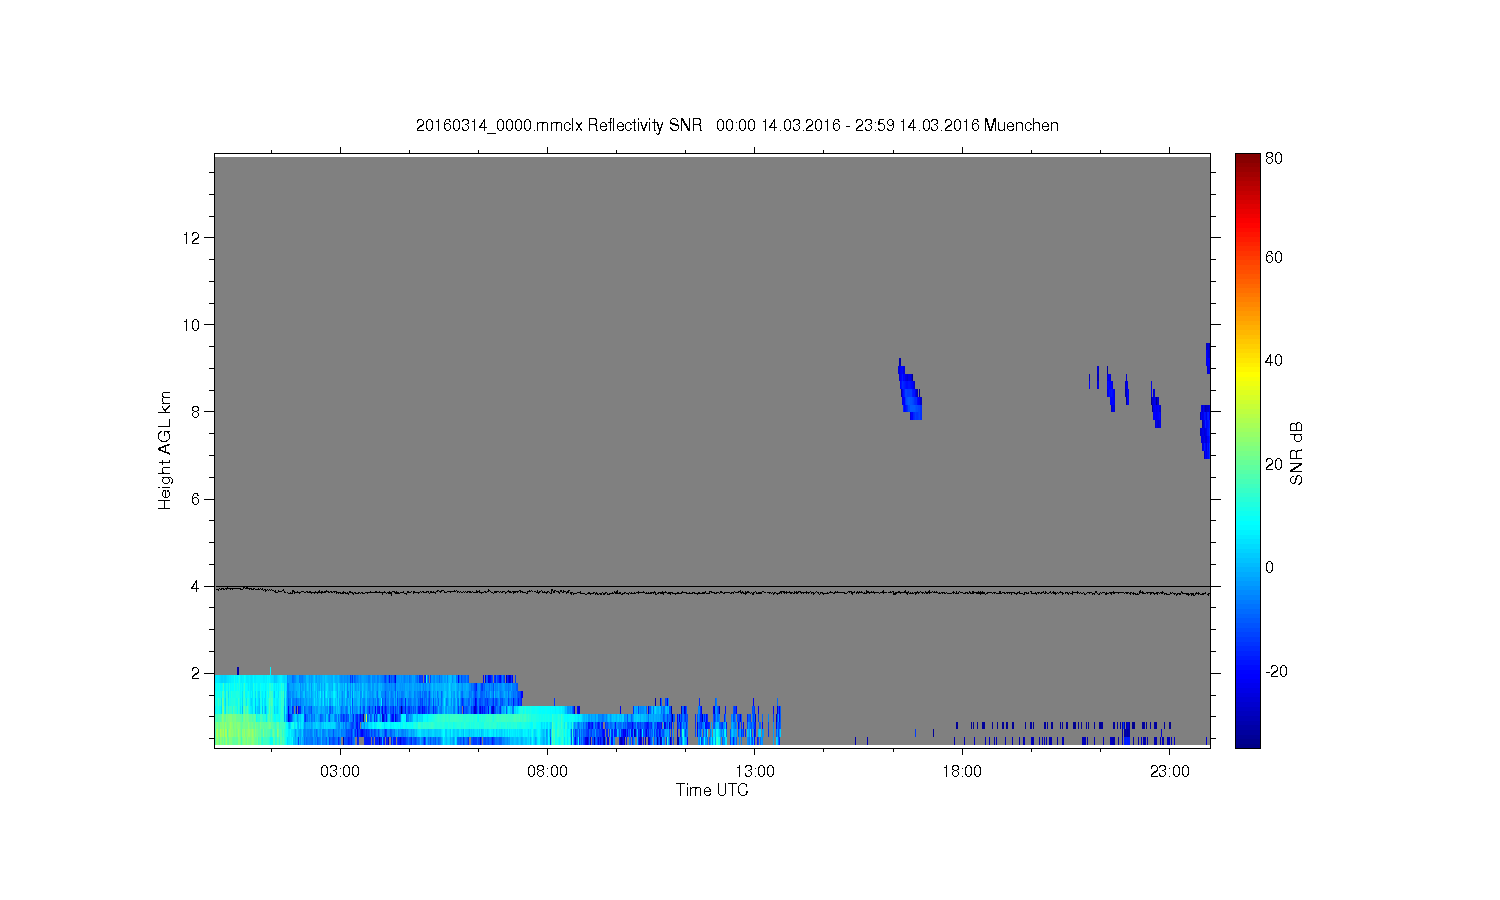The width and height of the screenshot is (1500, 900).
Task: Click the 08:00 time tick label
Action: pos(548,772)
